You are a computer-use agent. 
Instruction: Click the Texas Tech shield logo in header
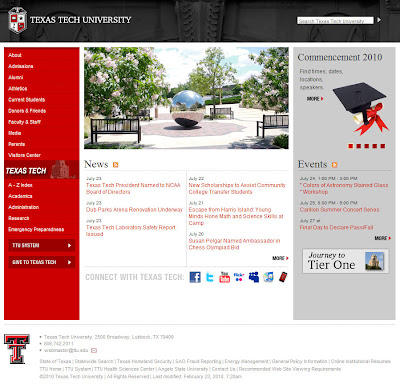17,20
